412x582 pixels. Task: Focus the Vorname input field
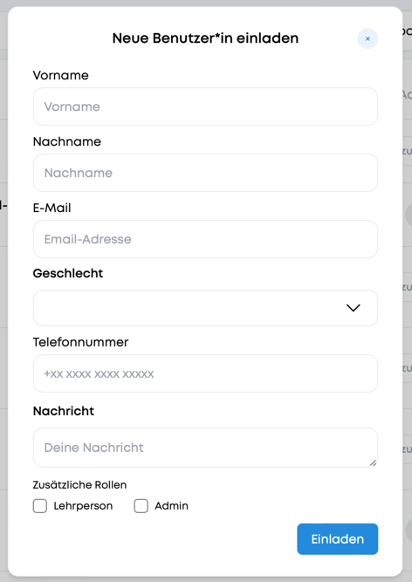(x=205, y=107)
